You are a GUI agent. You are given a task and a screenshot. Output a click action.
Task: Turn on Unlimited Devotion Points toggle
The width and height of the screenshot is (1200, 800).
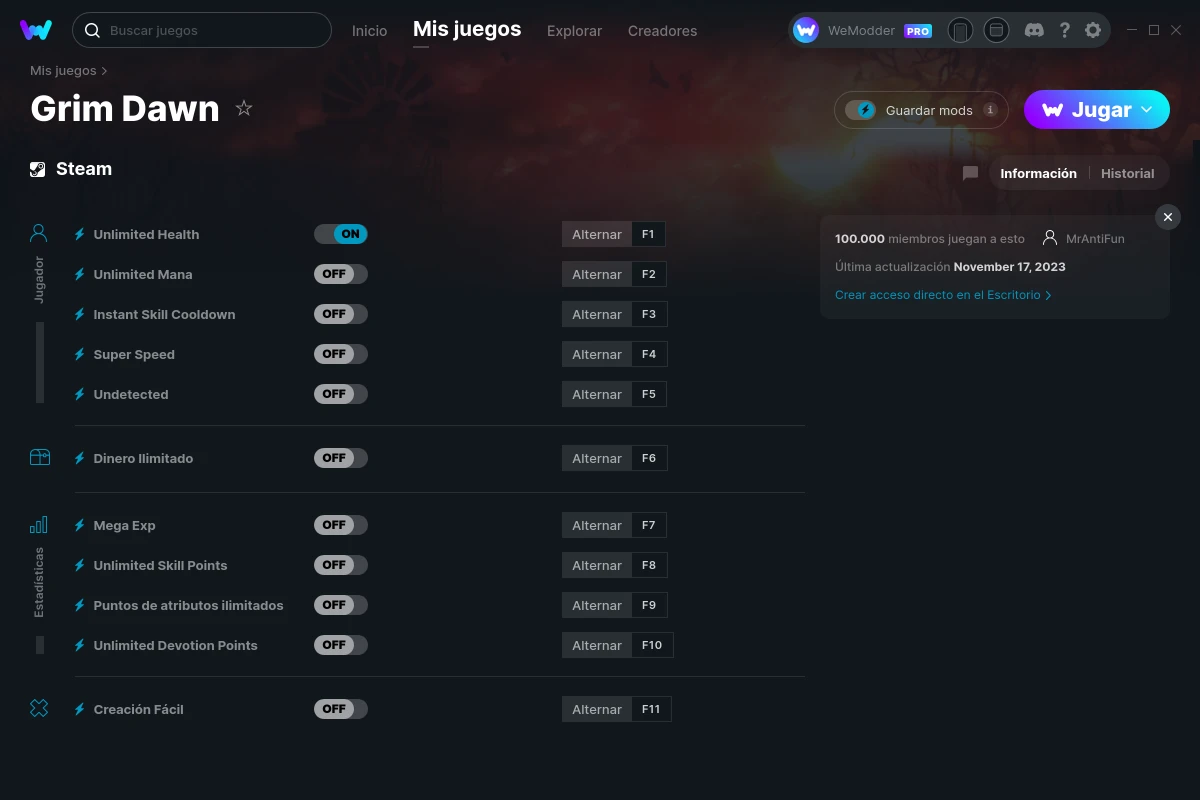point(341,645)
